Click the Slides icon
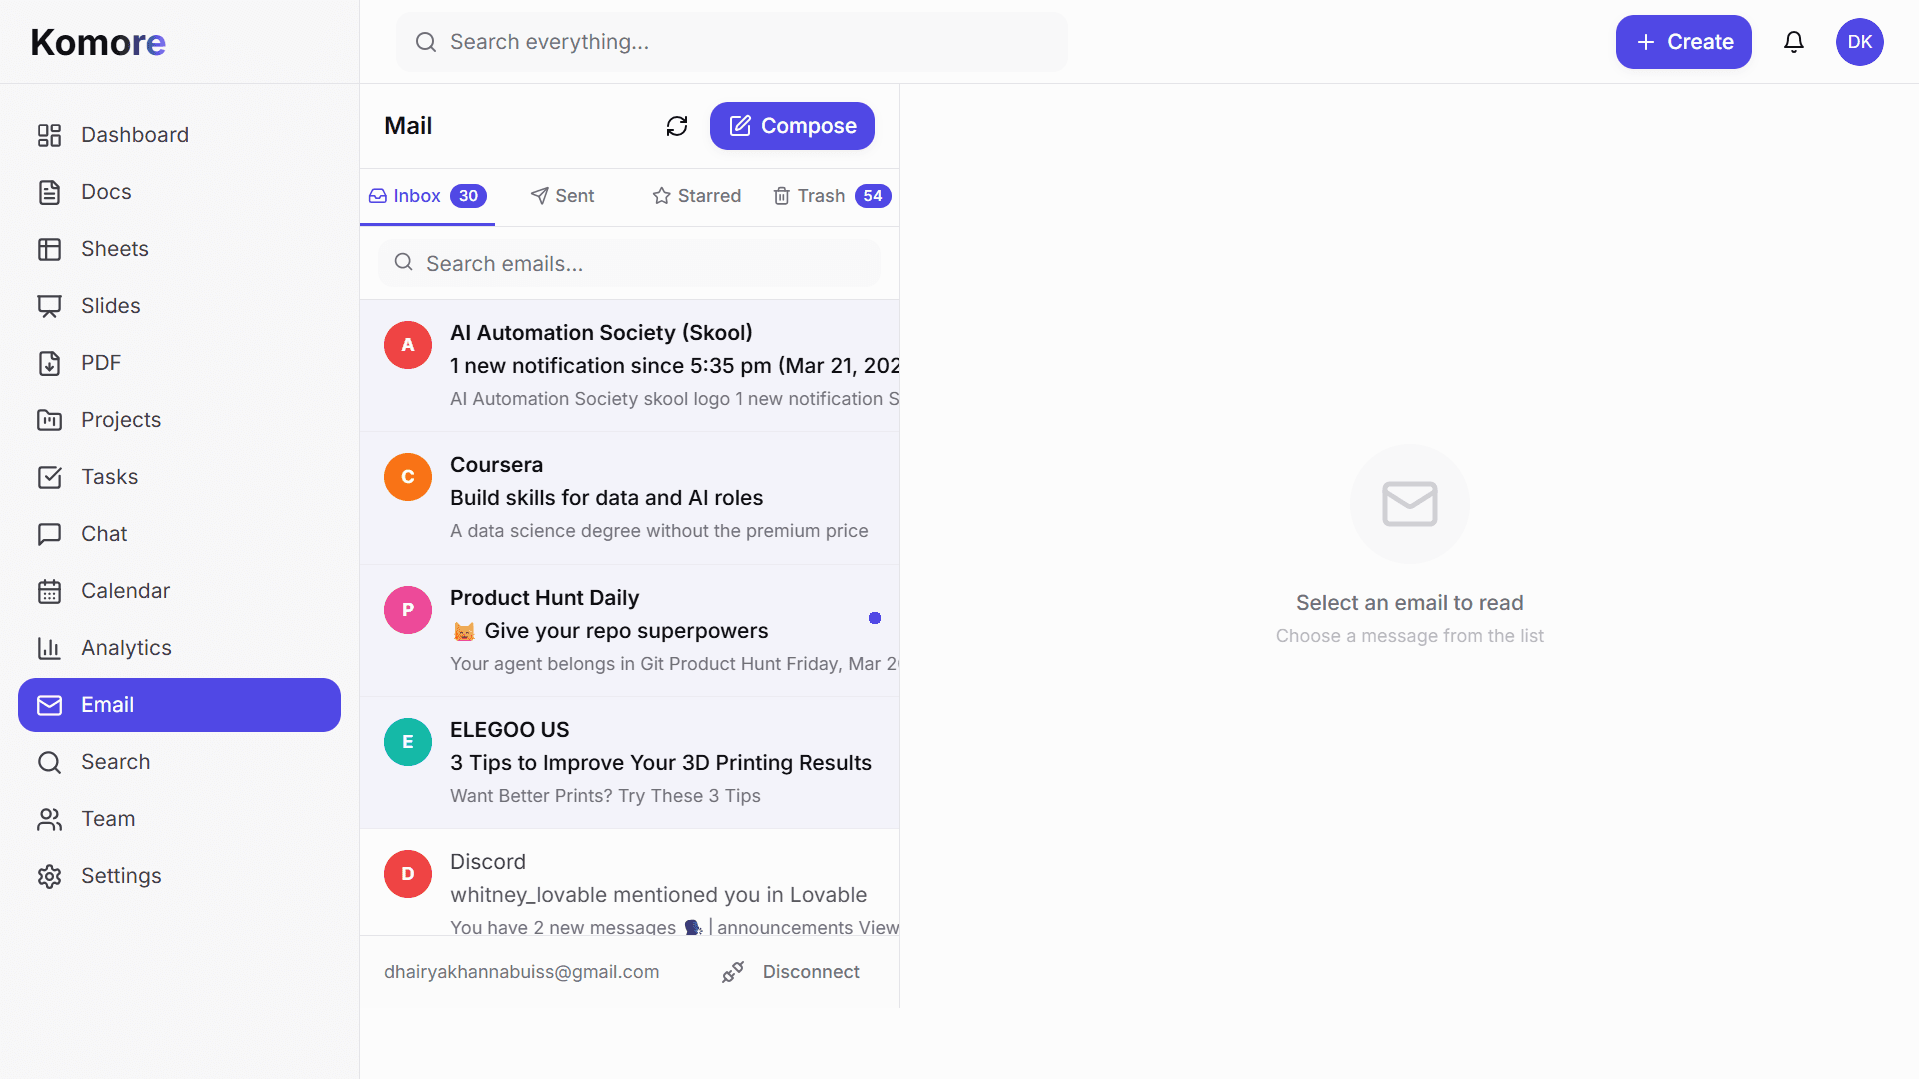Image resolution: width=1919 pixels, height=1079 pixels. (50, 305)
